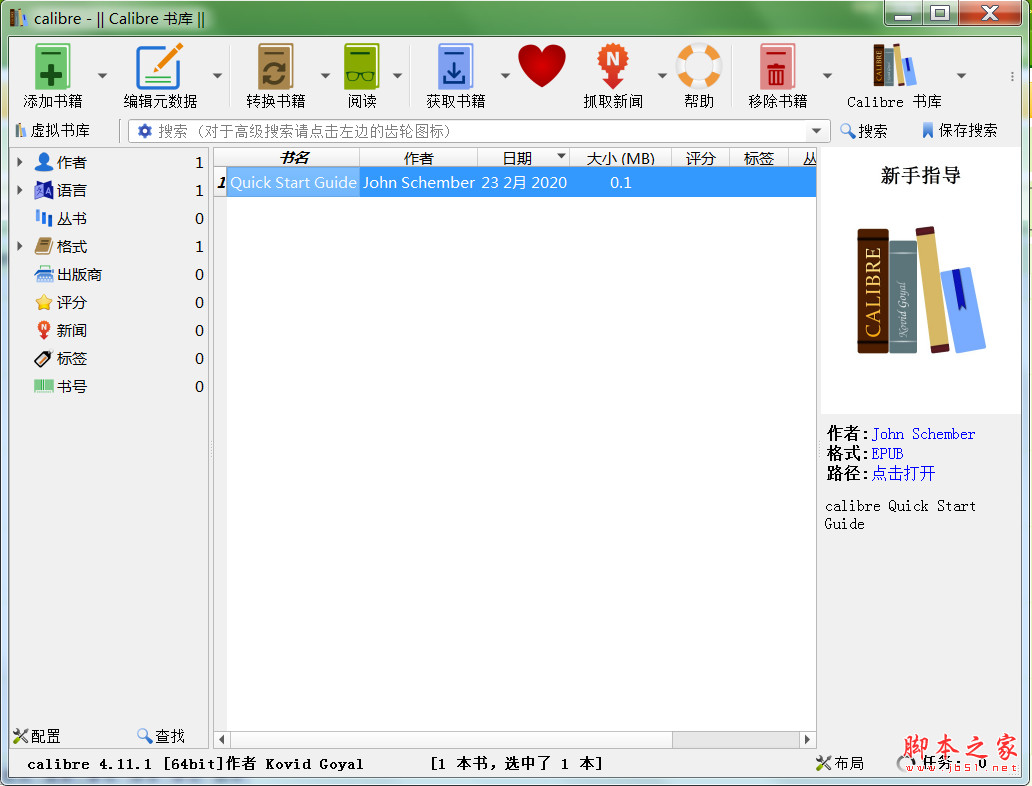Select the 格式 formats category
The image size is (1032, 786).
[x=71, y=247]
